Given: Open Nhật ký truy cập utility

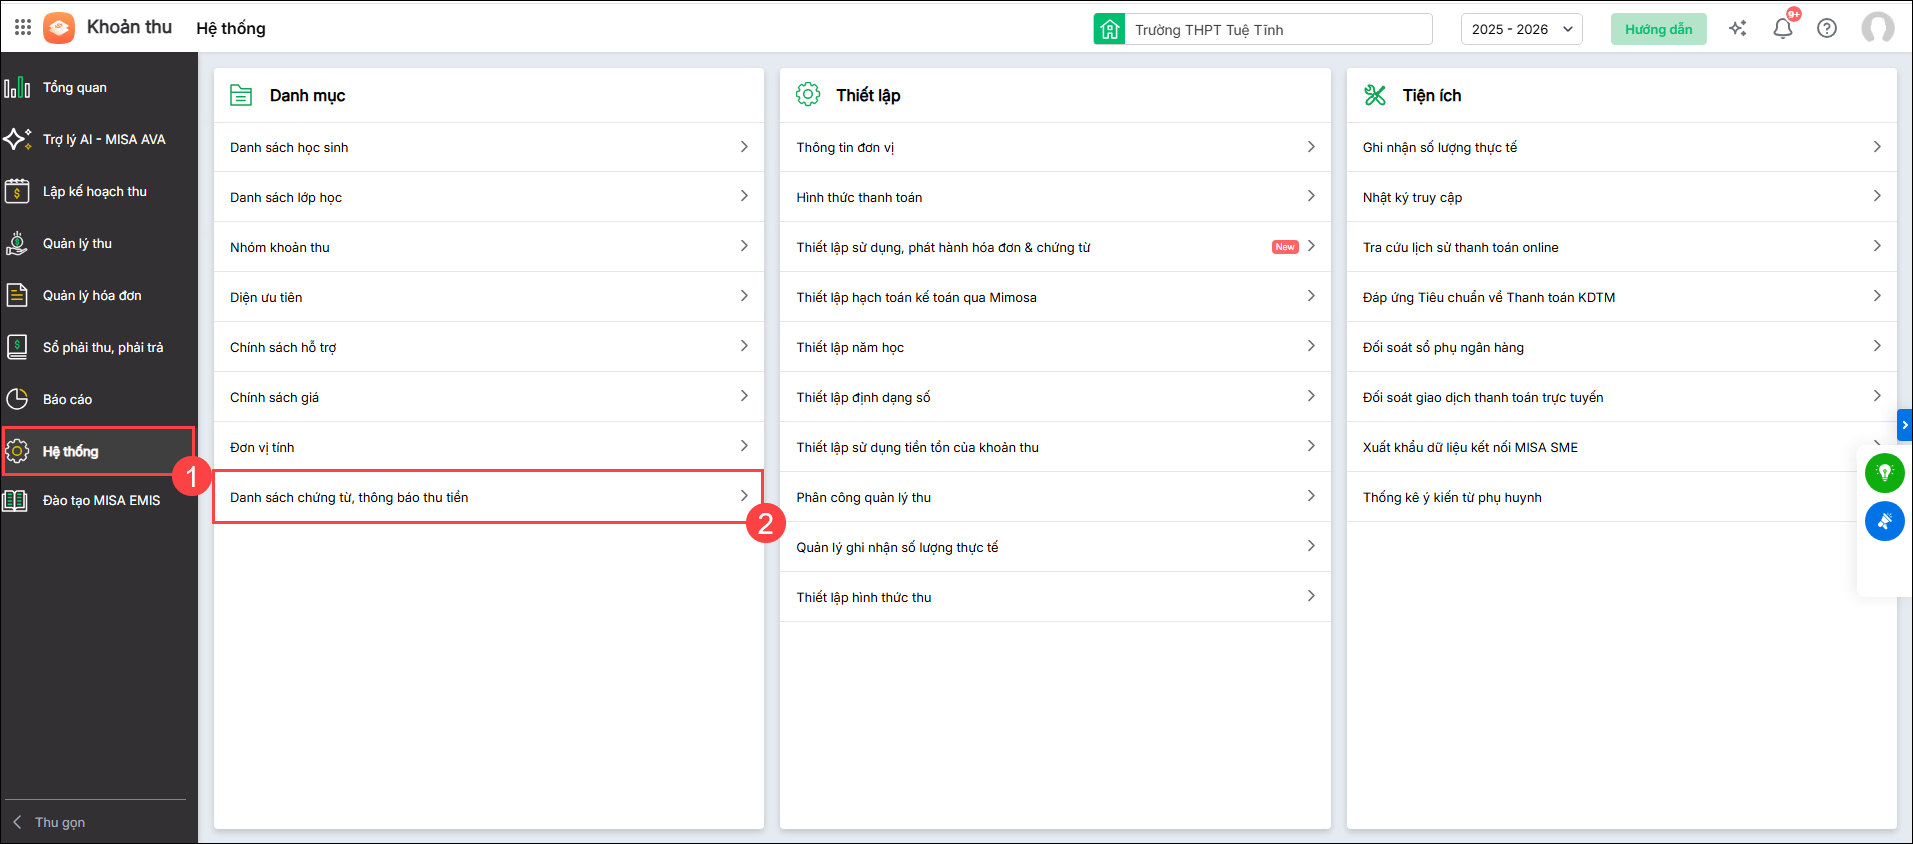Looking at the screenshot, I should pyautogui.click(x=1620, y=197).
